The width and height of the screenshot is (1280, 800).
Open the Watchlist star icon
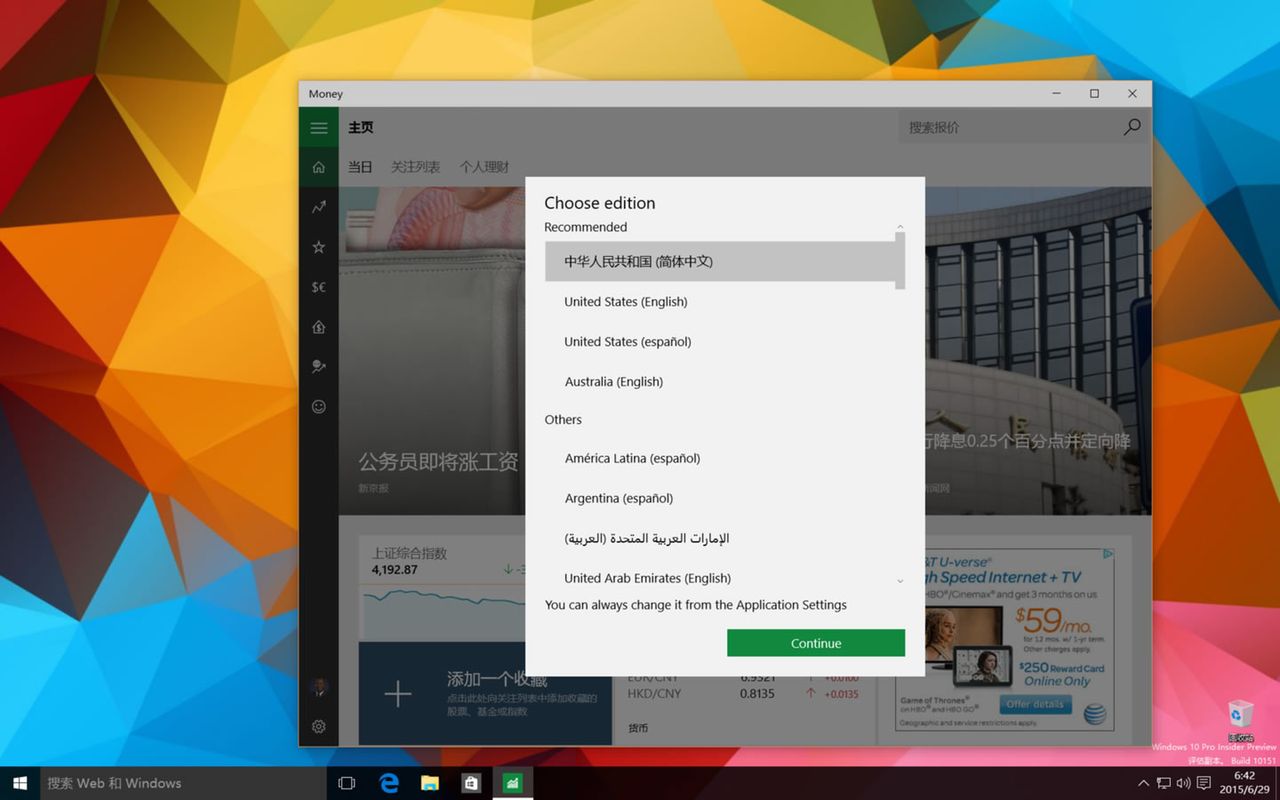click(318, 247)
